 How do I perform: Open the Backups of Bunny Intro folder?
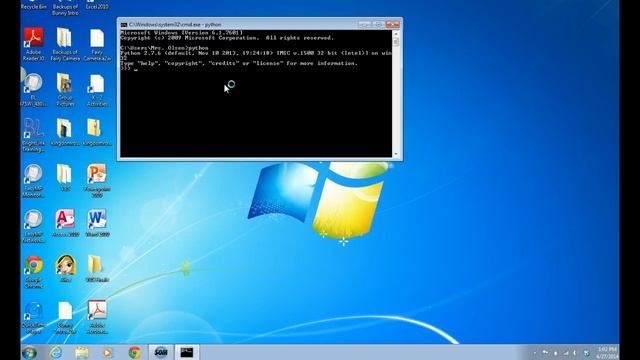pyautogui.click(x=65, y=8)
